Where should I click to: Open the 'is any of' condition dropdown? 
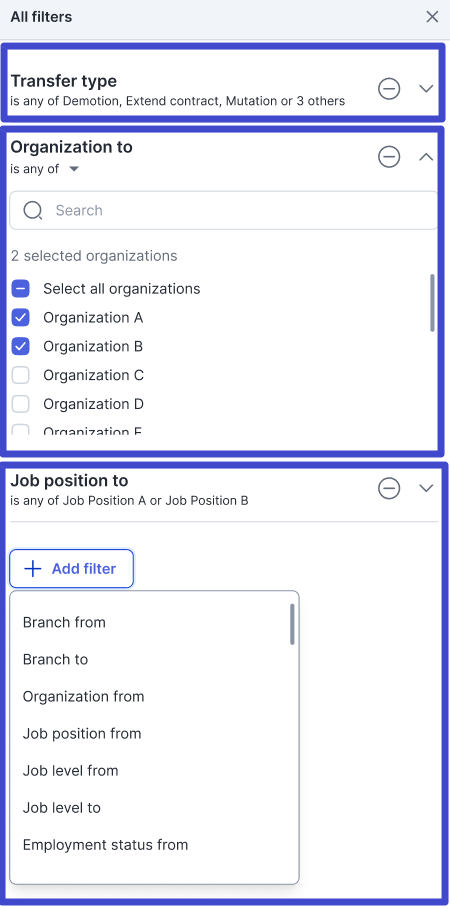(x=45, y=169)
